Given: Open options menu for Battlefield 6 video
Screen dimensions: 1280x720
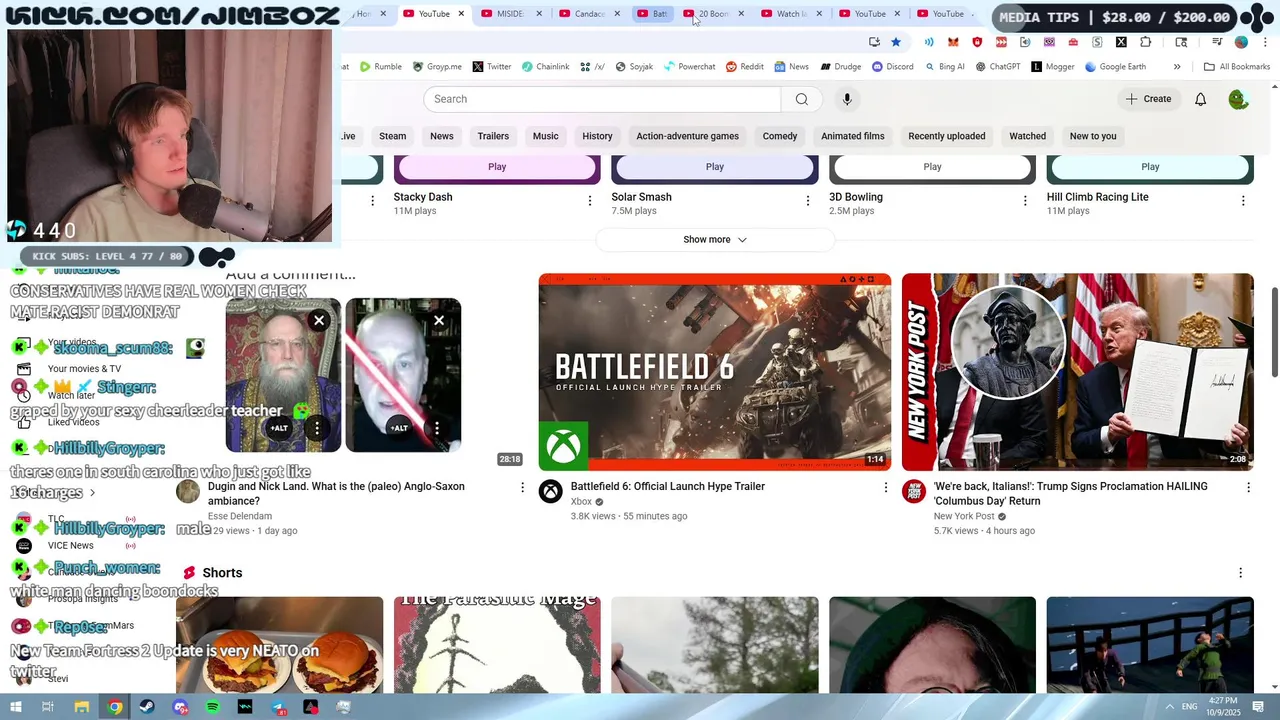Looking at the screenshot, I should coord(885,487).
